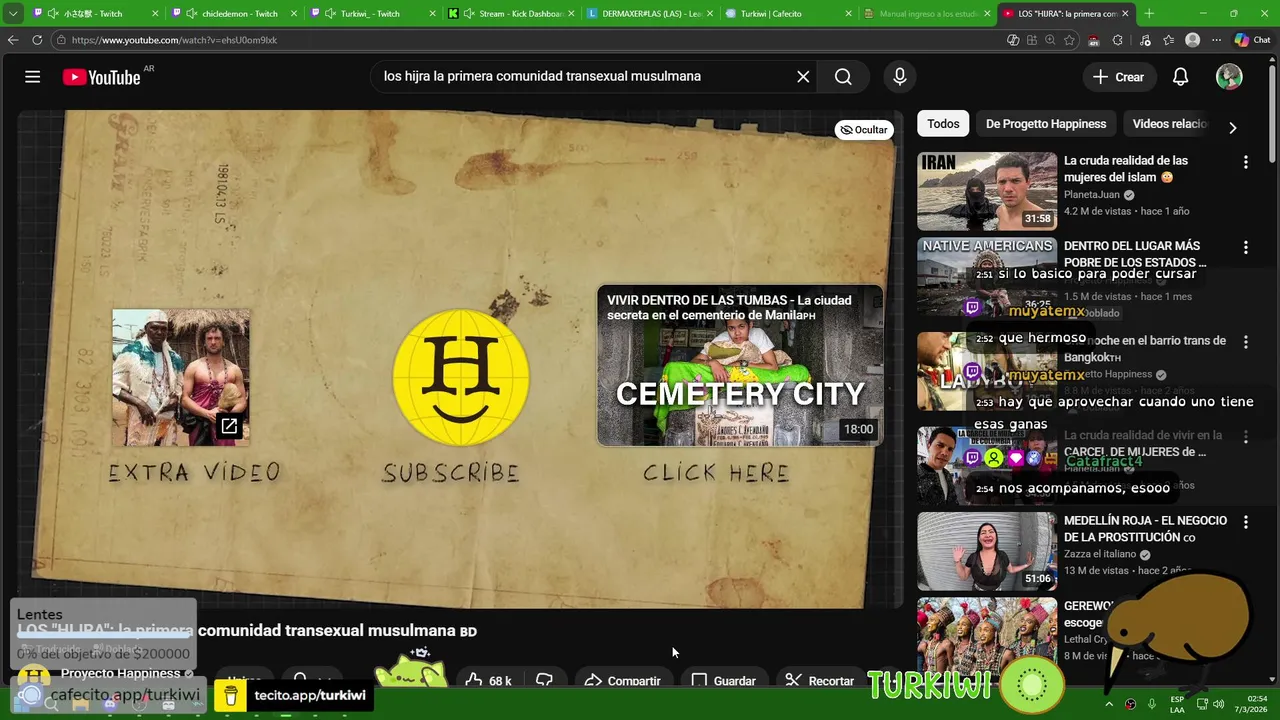Open the YouTube account avatar menu
Image resolution: width=1280 pixels, height=720 pixels.
click(1229, 77)
